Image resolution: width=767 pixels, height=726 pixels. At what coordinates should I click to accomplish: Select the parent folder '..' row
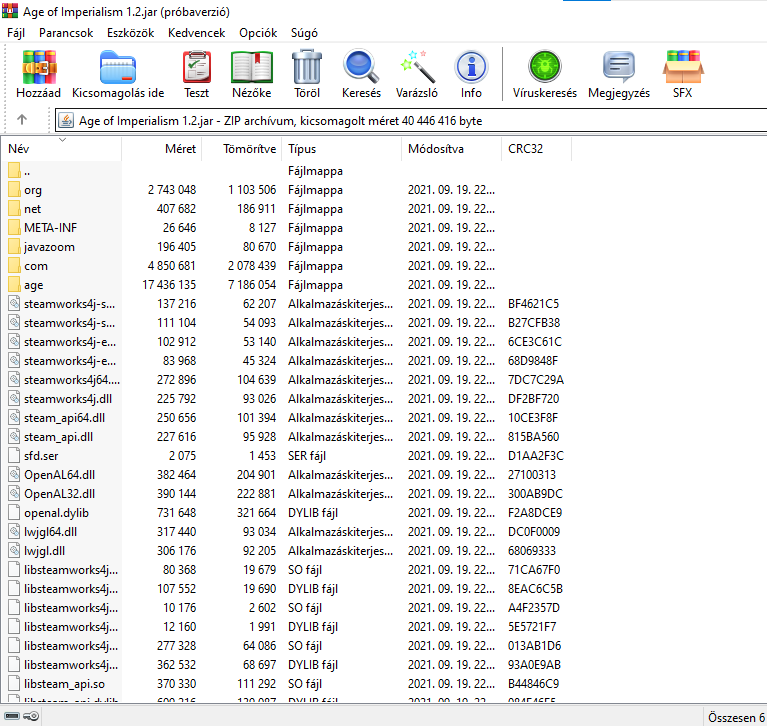pyautogui.click(x=286, y=171)
